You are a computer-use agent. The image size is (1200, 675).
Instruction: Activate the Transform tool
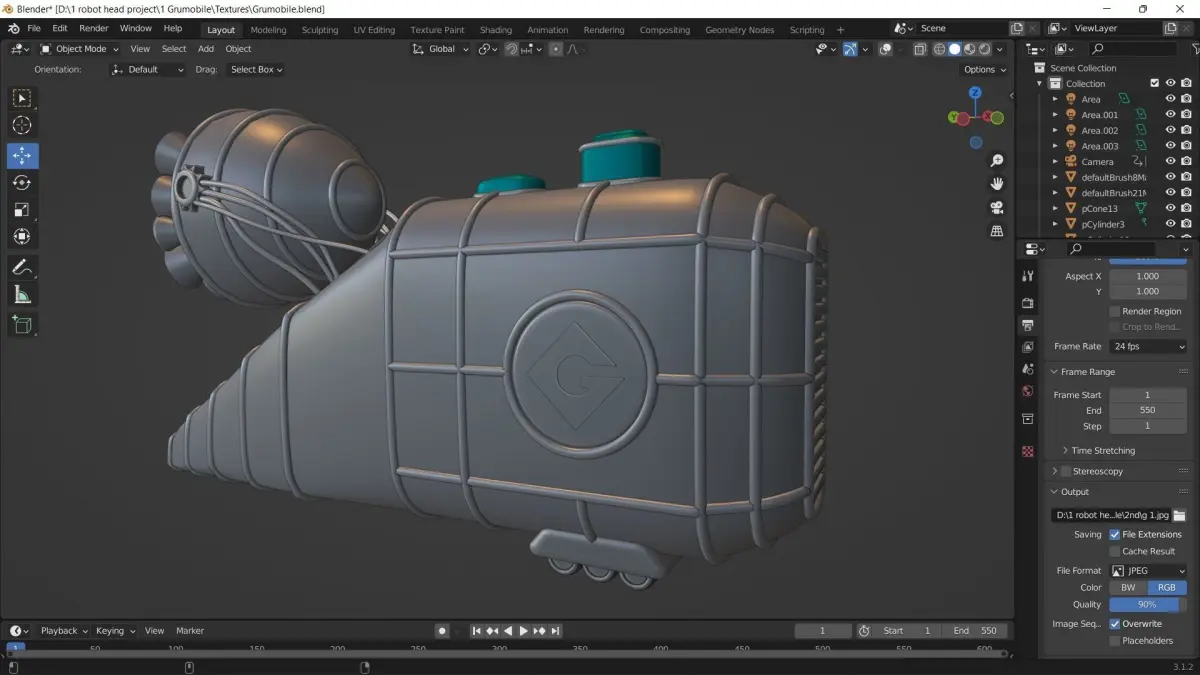[22, 237]
